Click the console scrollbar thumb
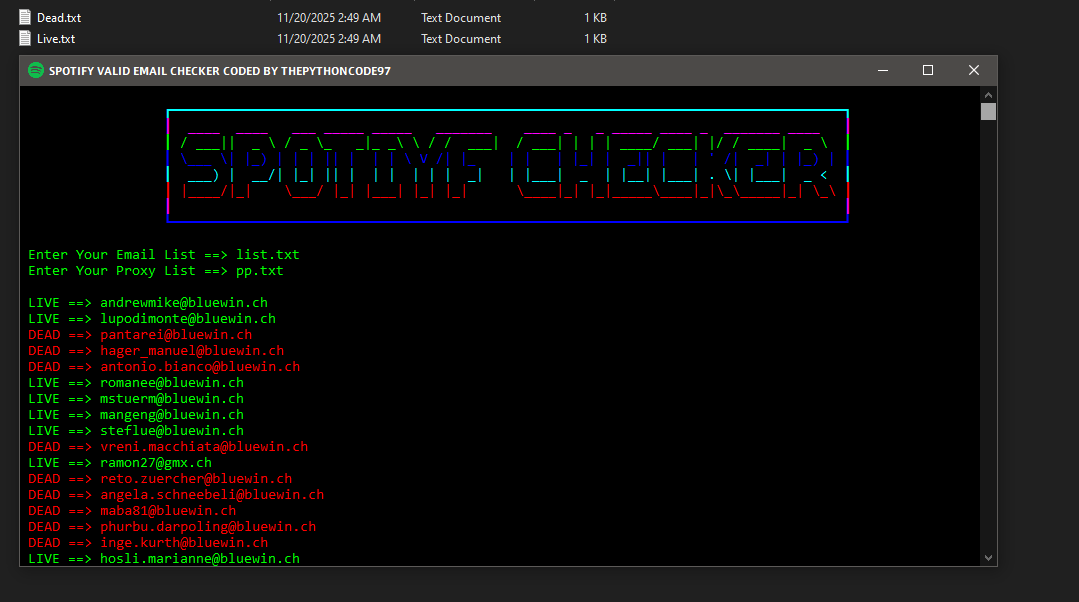Screen dimensions: 1079x602 point(988,111)
